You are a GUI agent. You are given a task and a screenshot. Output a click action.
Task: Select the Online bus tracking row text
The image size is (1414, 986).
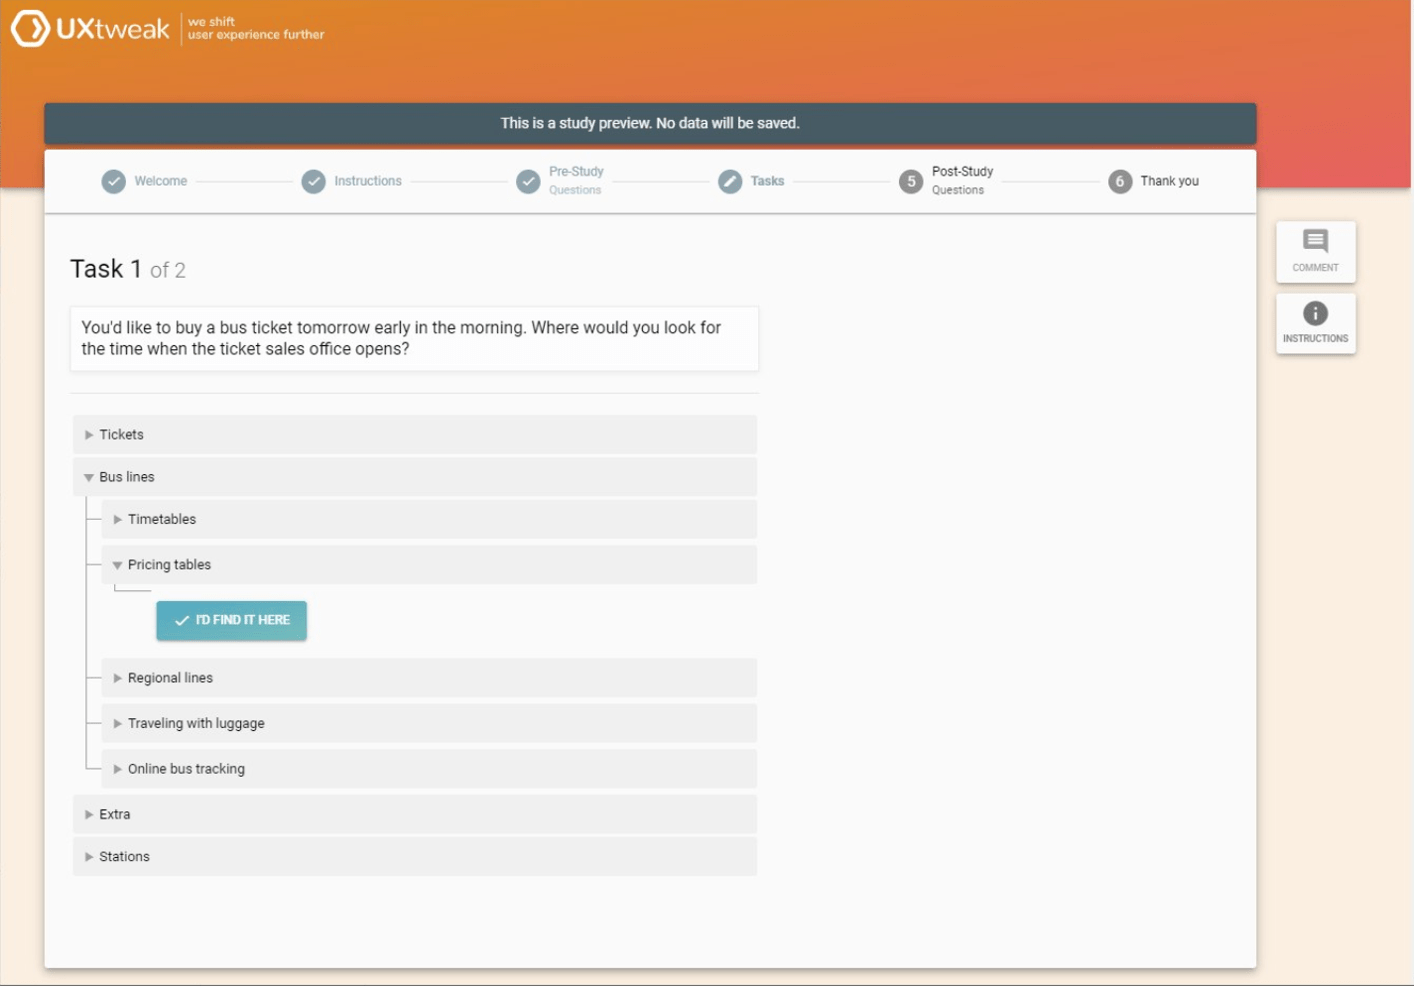click(x=186, y=769)
